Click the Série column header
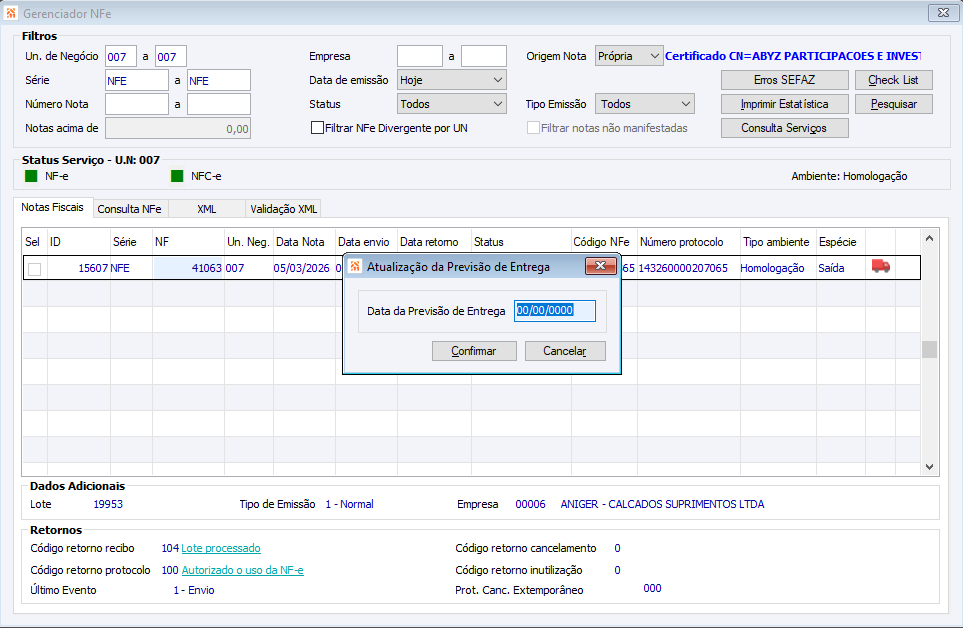This screenshot has height=628, width=963. pos(131,242)
